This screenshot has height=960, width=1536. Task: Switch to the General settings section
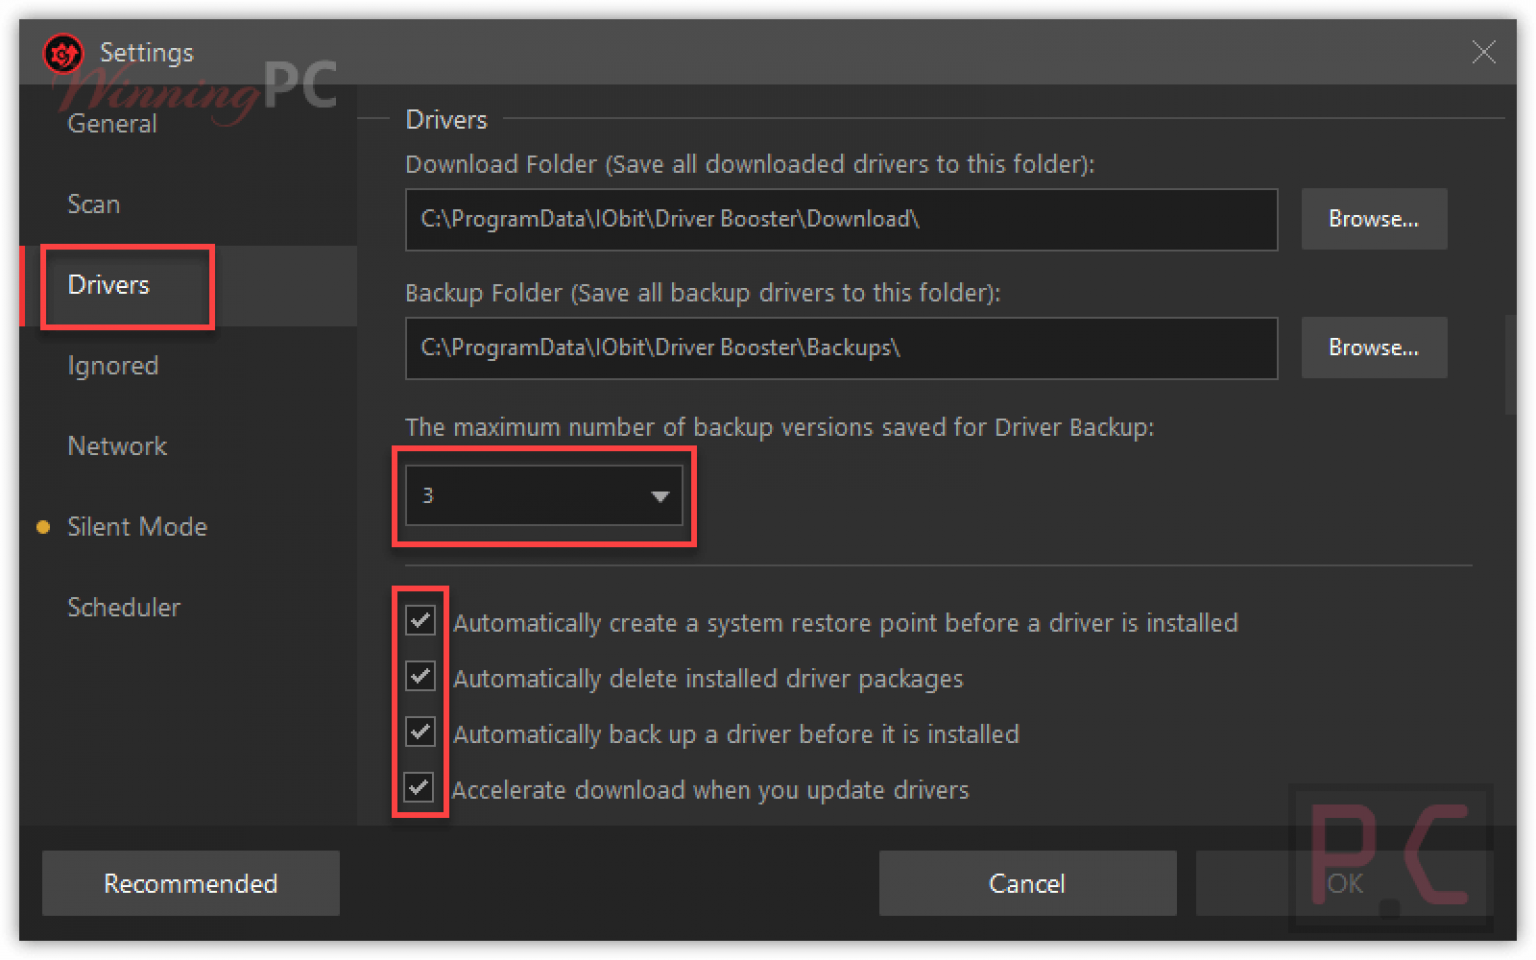111,123
